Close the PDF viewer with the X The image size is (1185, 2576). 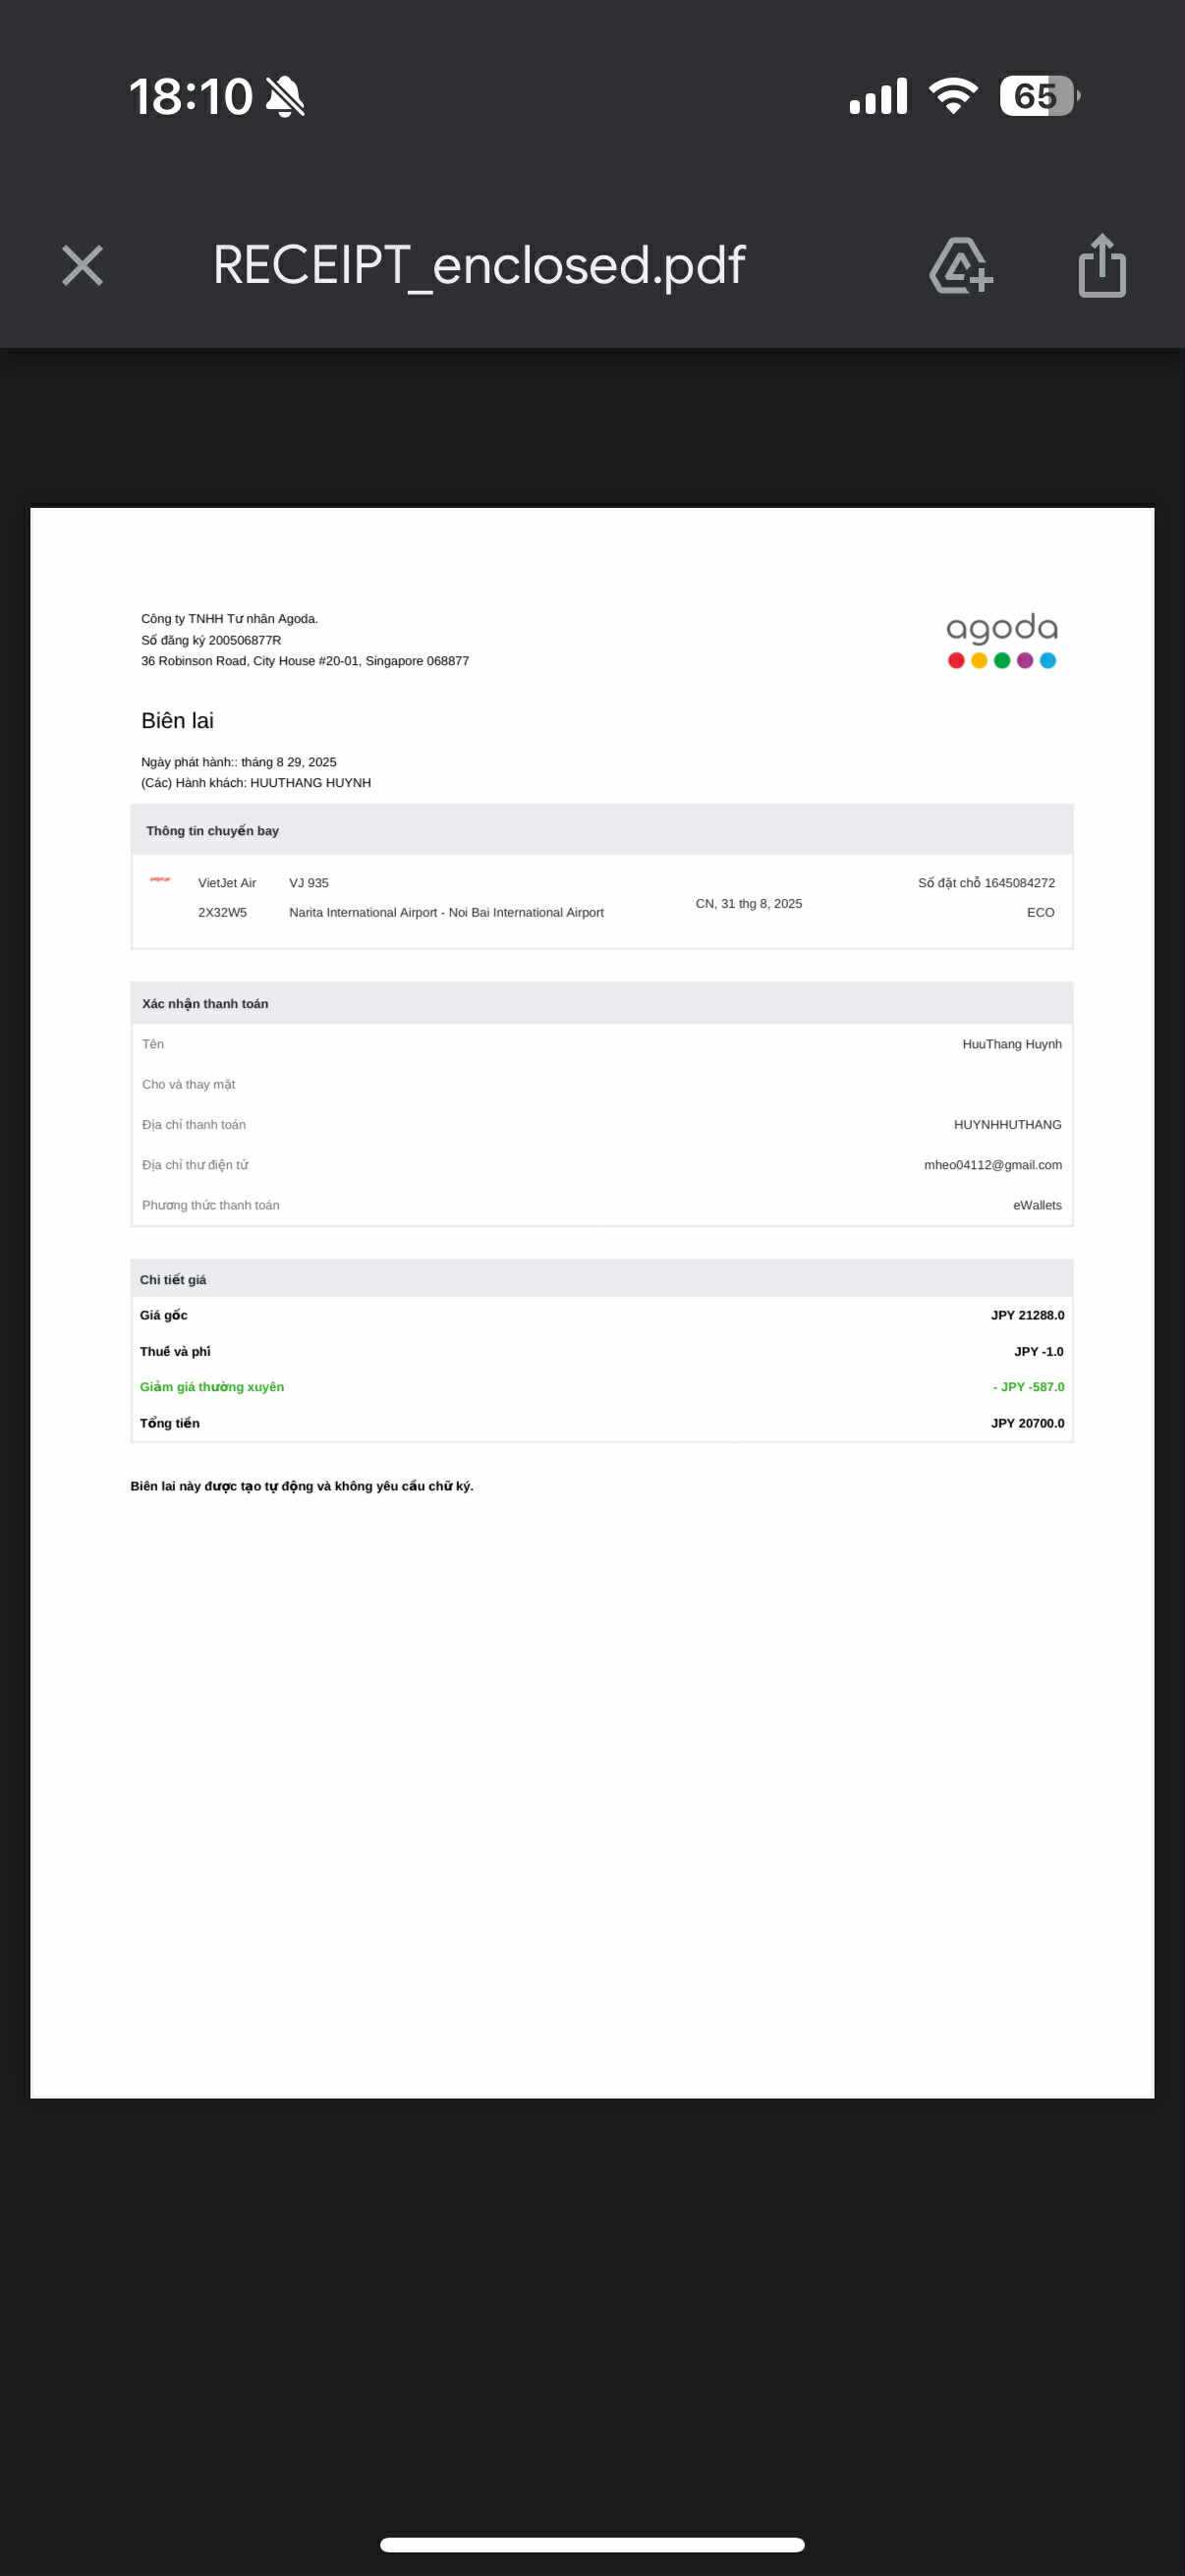pos(82,266)
